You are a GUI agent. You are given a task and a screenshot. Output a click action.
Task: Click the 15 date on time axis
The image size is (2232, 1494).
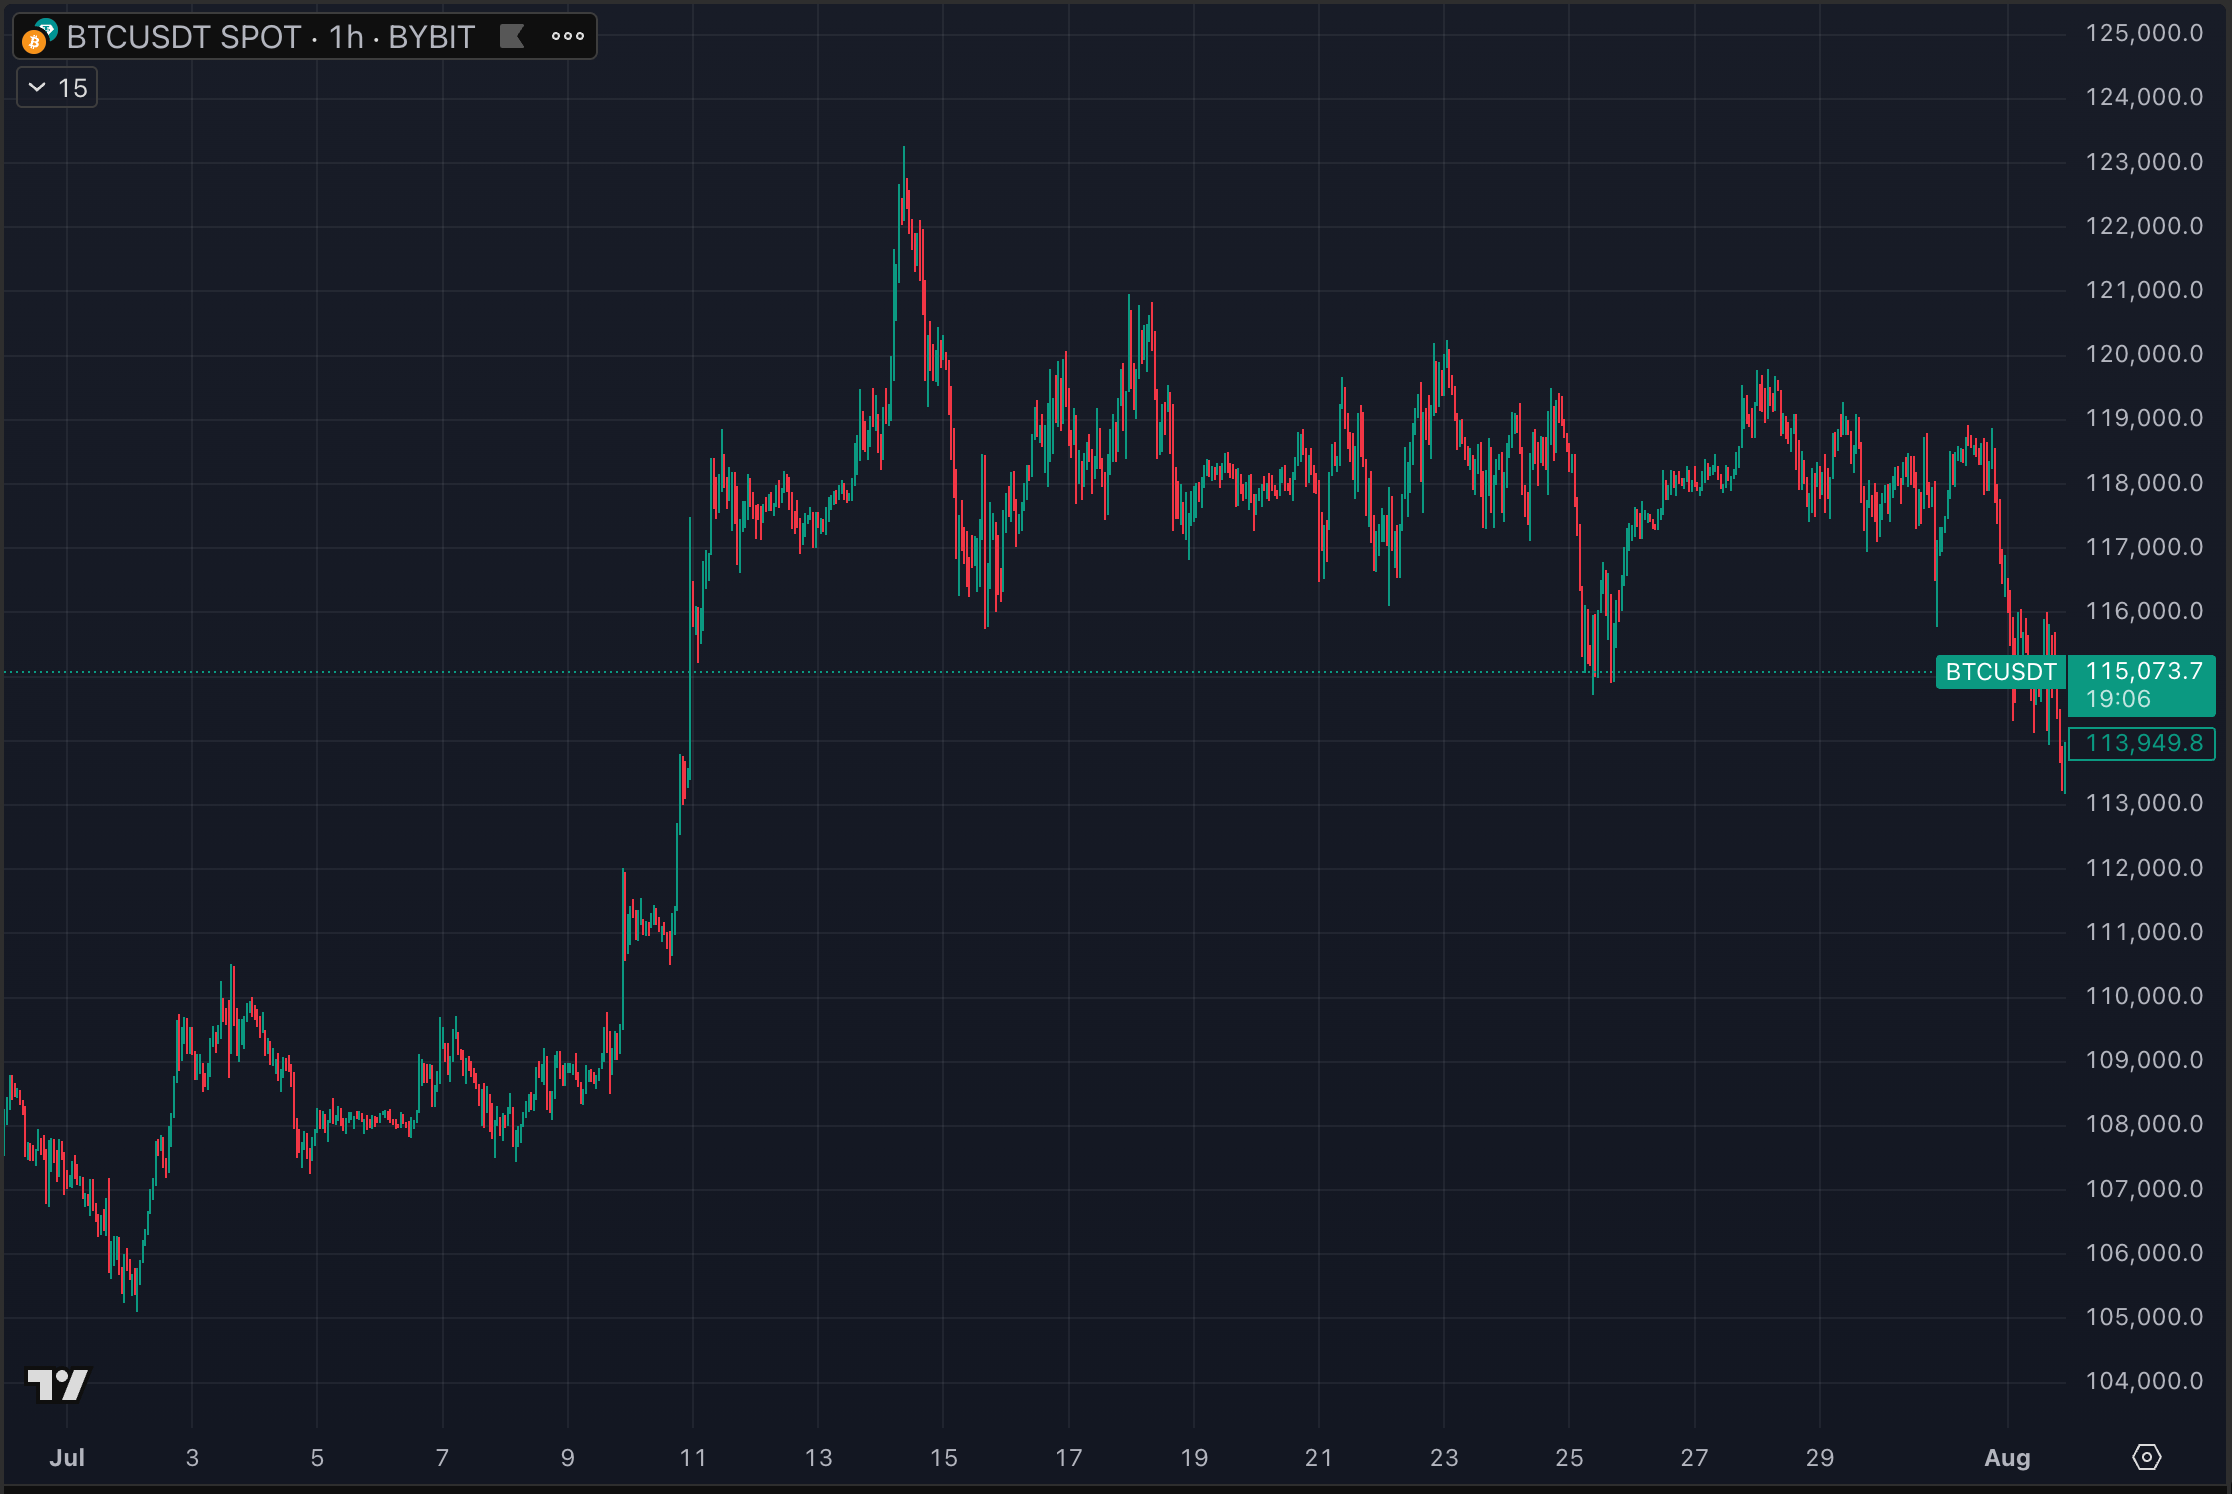pos(943,1457)
